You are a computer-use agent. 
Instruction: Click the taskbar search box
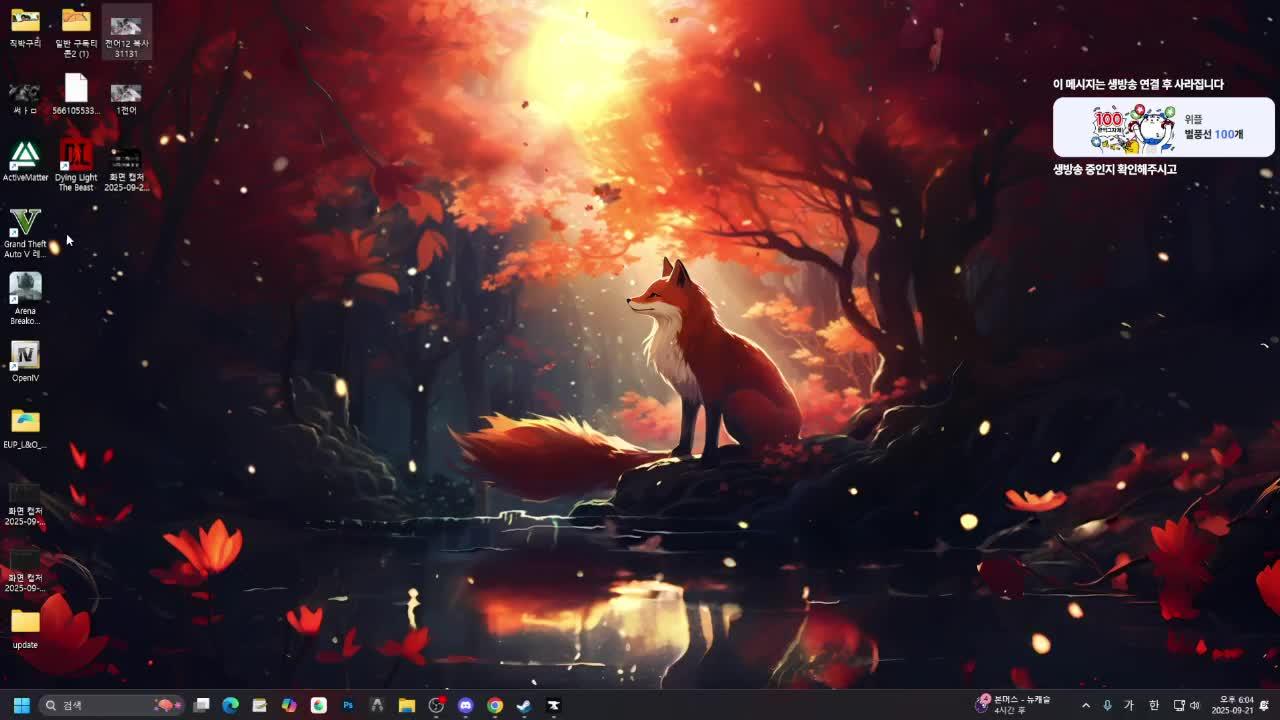pos(112,705)
